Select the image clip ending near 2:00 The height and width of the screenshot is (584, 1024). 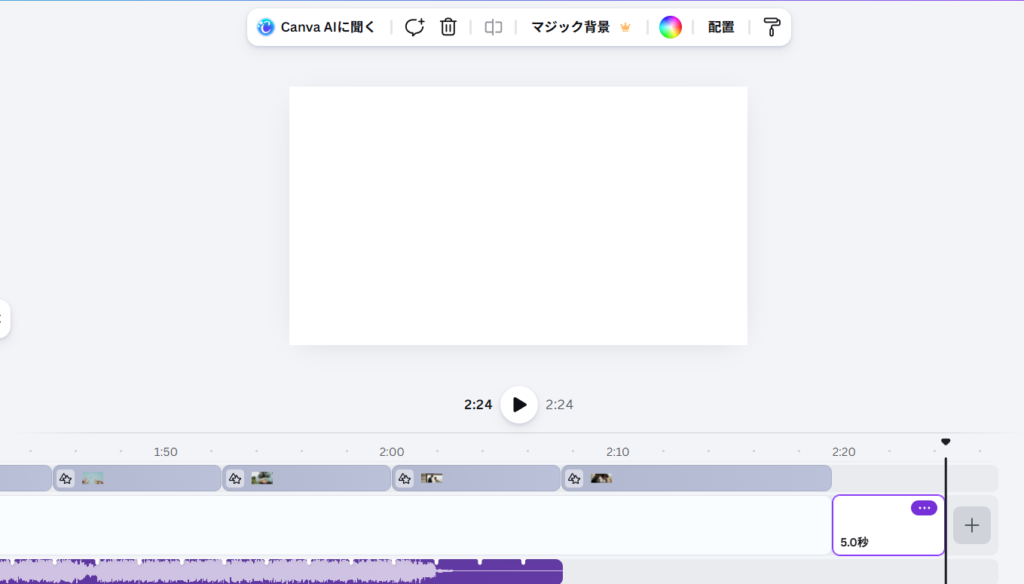pos(320,479)
